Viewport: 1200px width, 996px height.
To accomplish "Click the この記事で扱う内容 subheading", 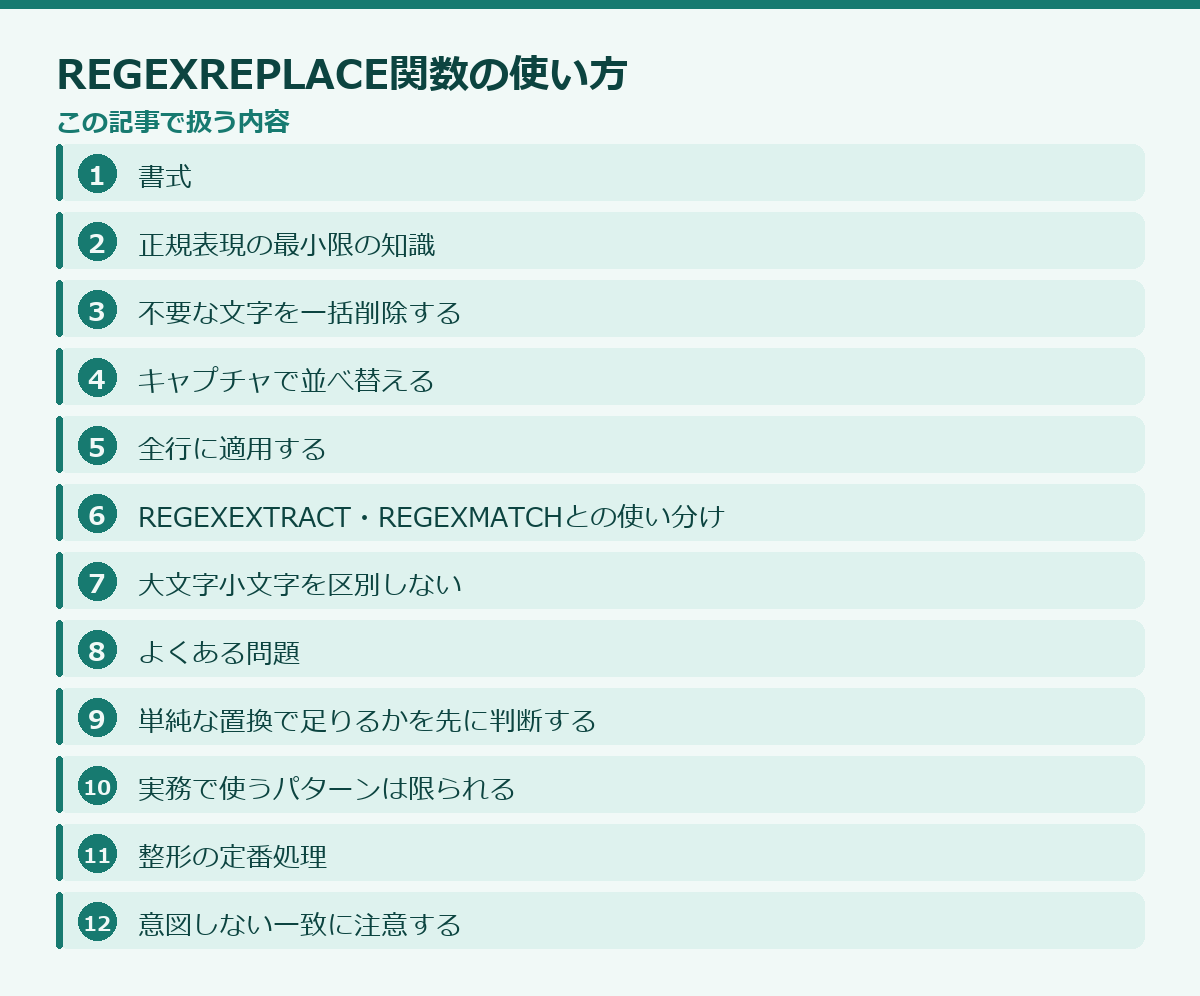I will (x=173, y=123).
